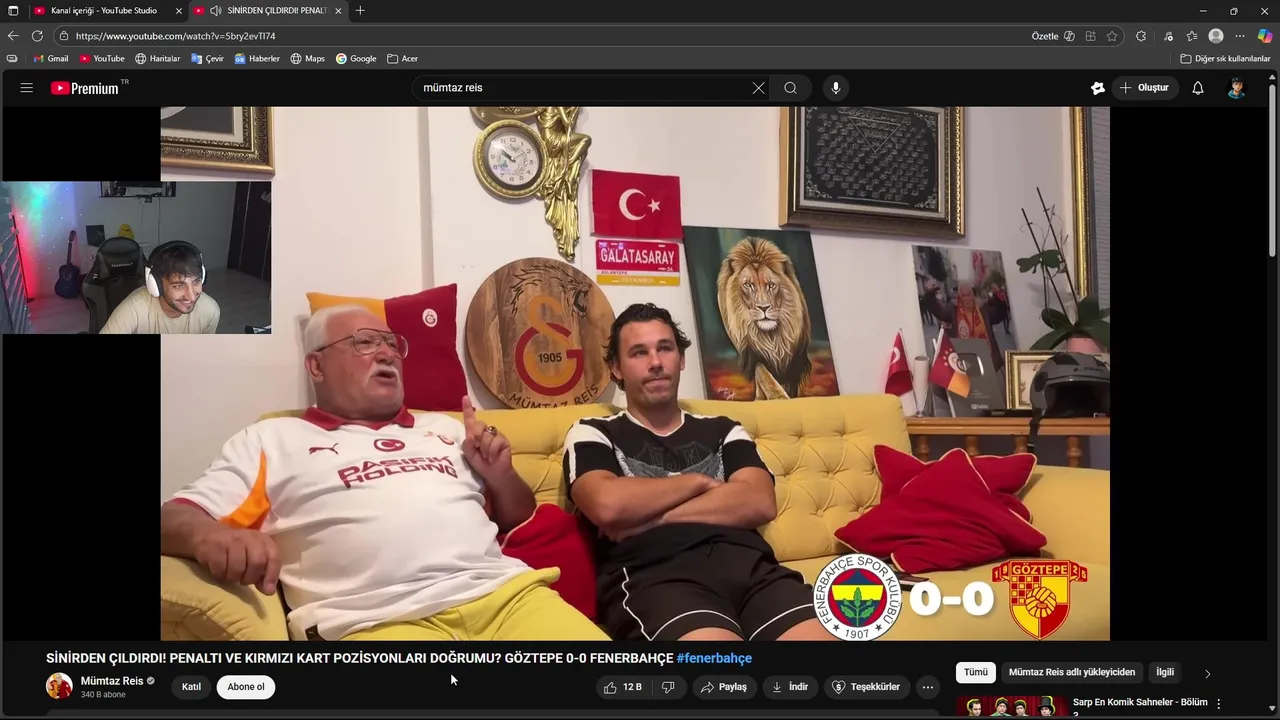Open the Çevir bookmark
This screenshot has width=1280, height=720.
pyautogui.click(x=207, y=58)
